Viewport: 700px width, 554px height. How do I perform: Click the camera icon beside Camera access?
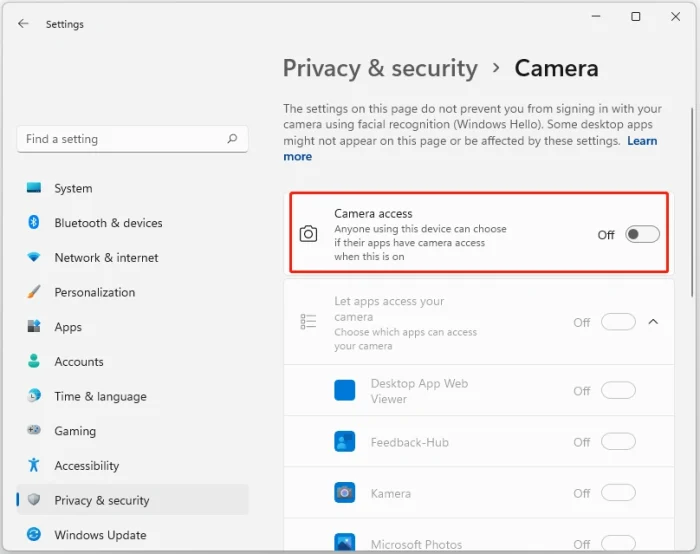pos(308,234)
